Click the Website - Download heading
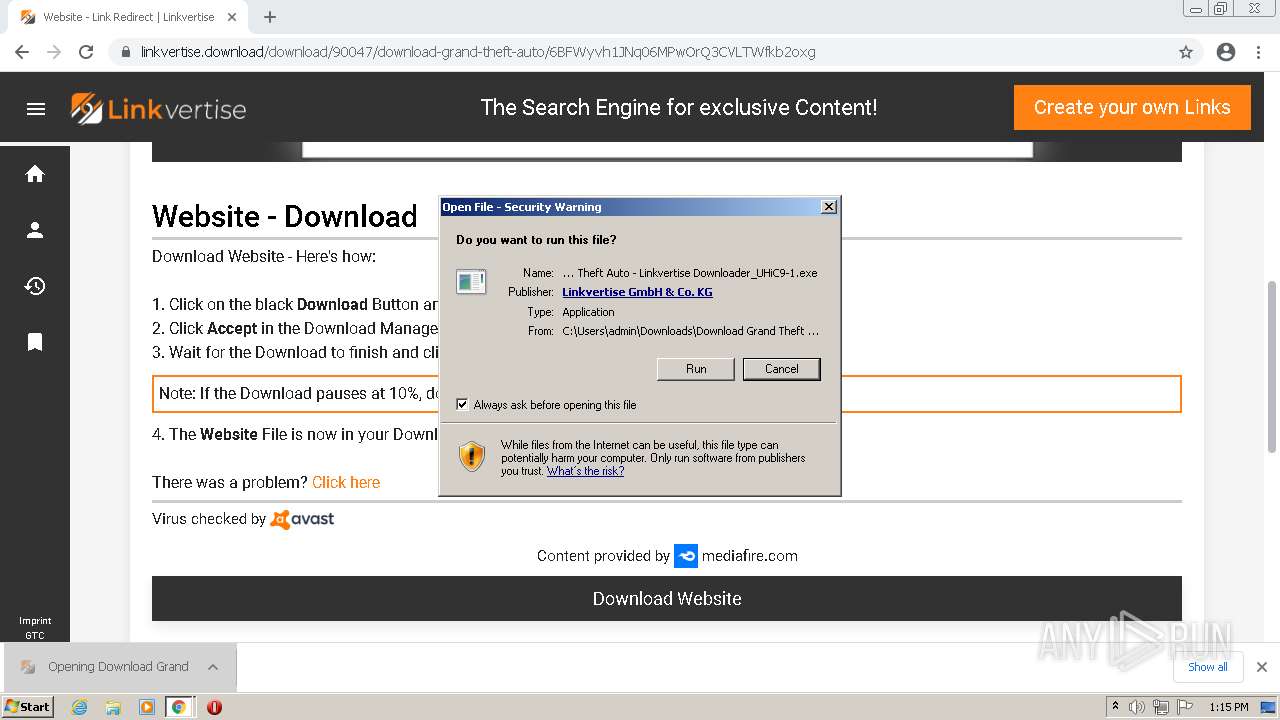 point(285,216)
